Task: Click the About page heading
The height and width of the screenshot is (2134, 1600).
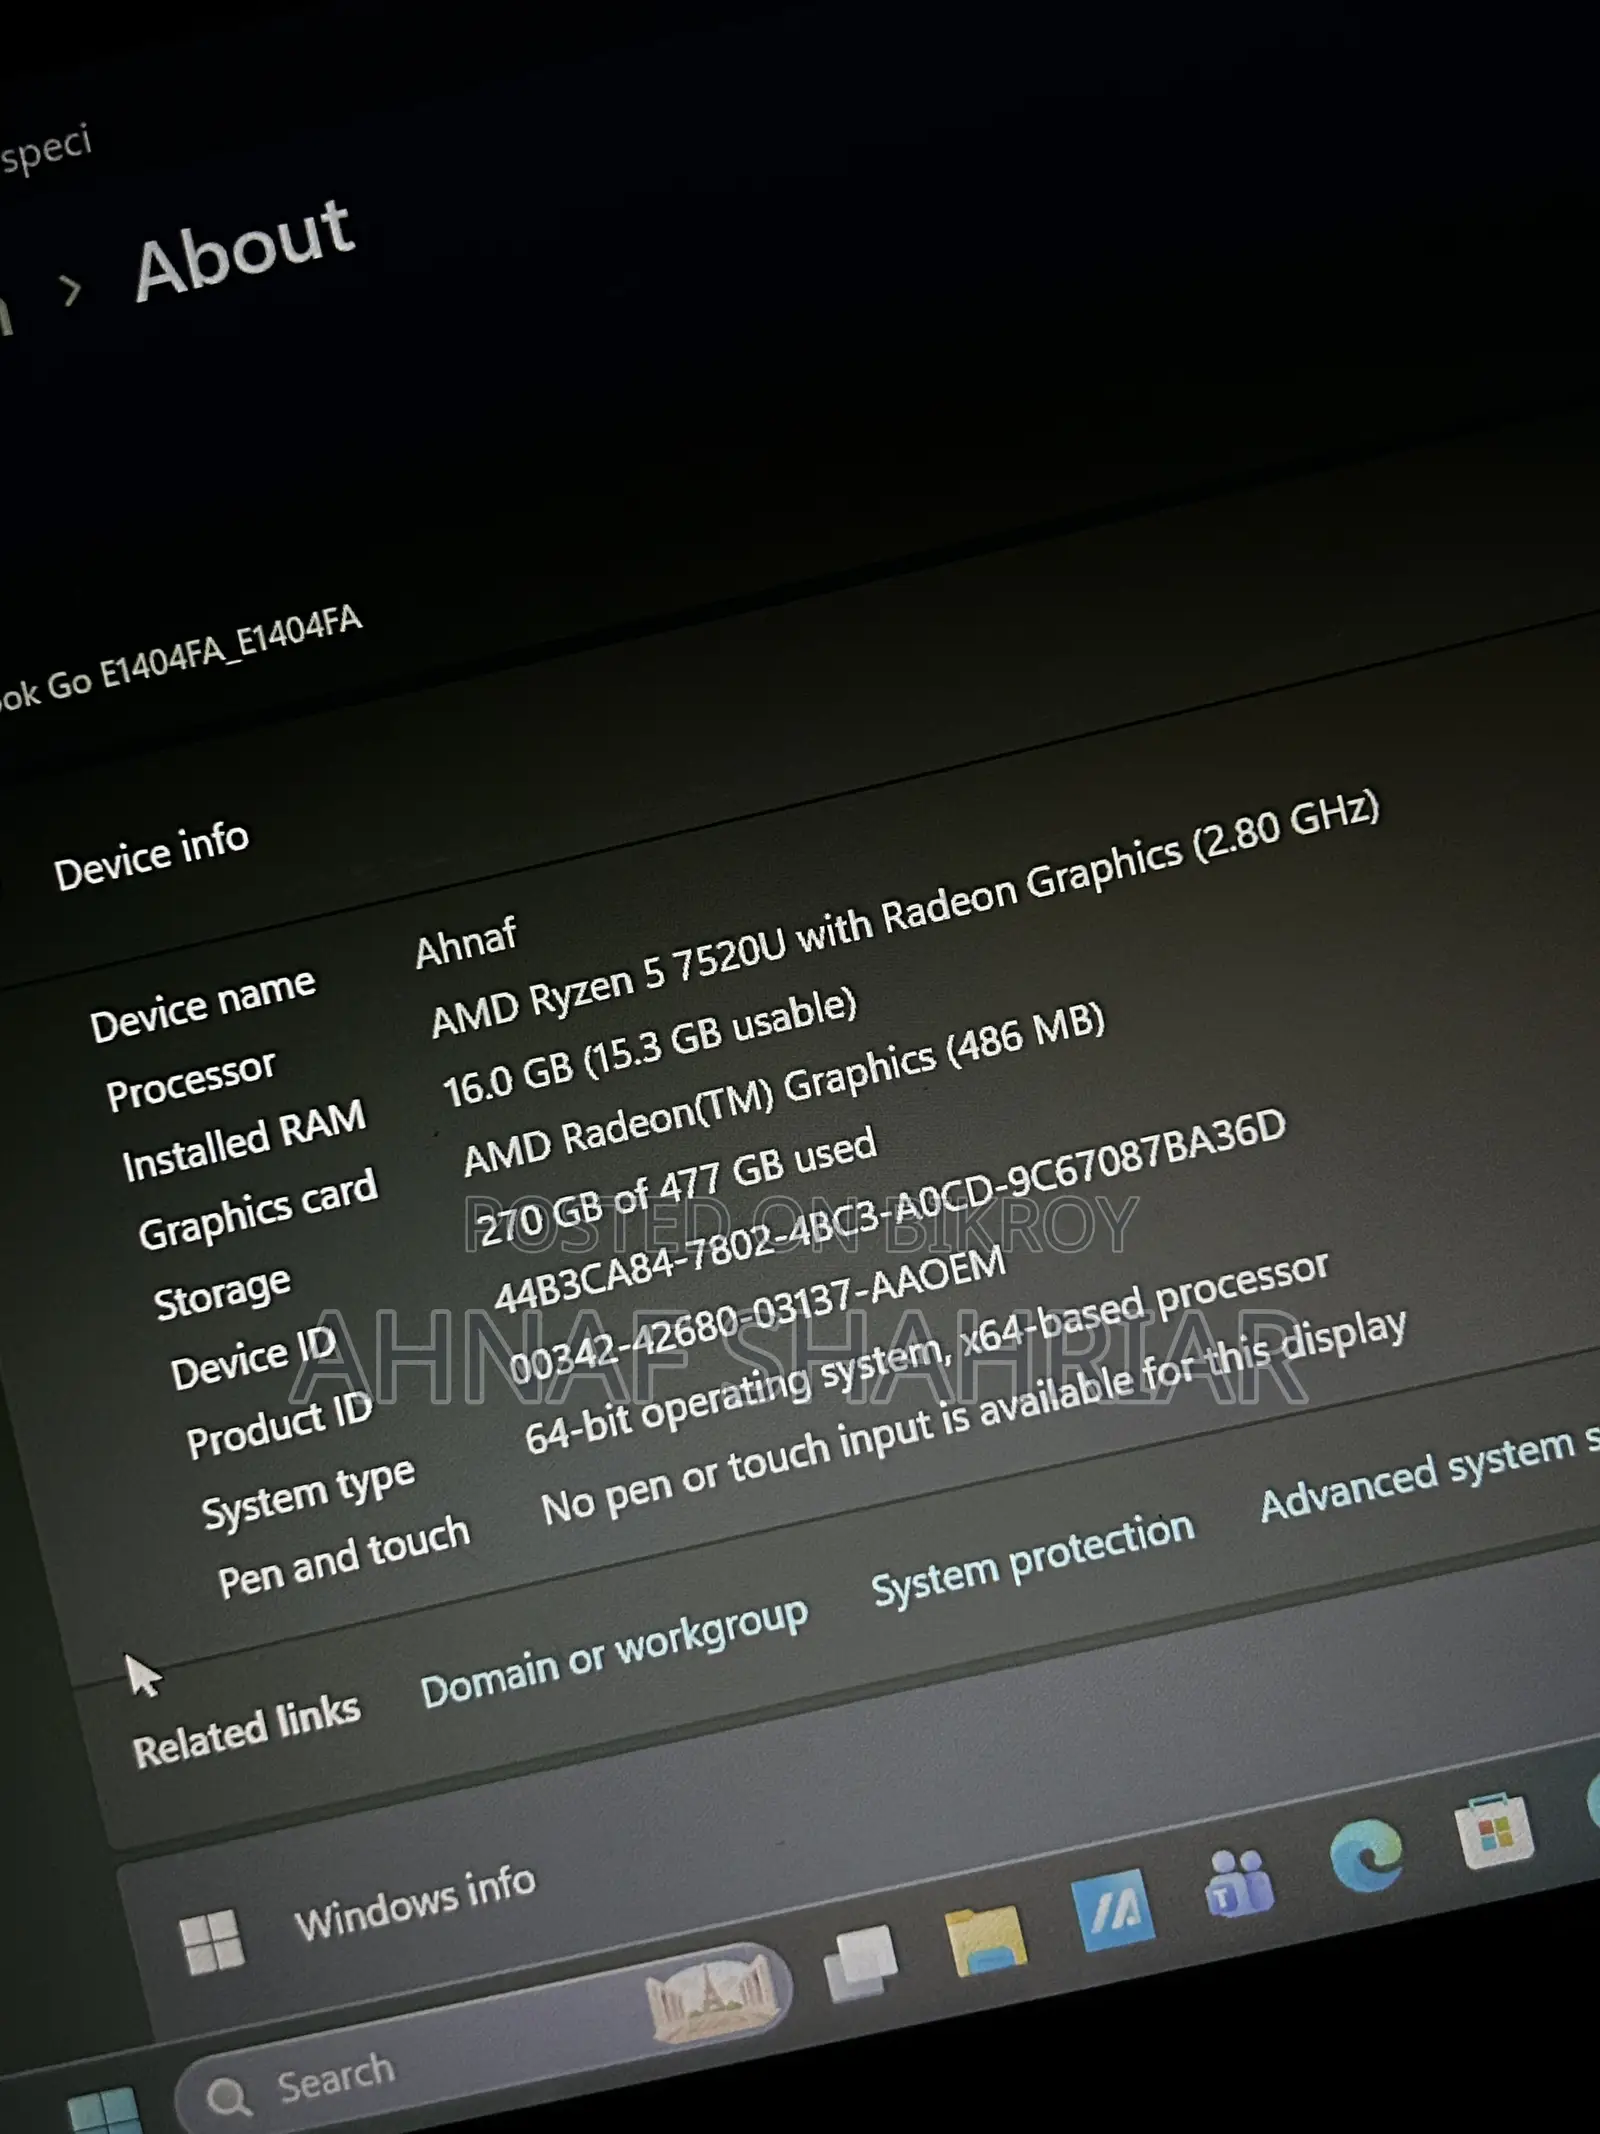Action: [244, 248]
